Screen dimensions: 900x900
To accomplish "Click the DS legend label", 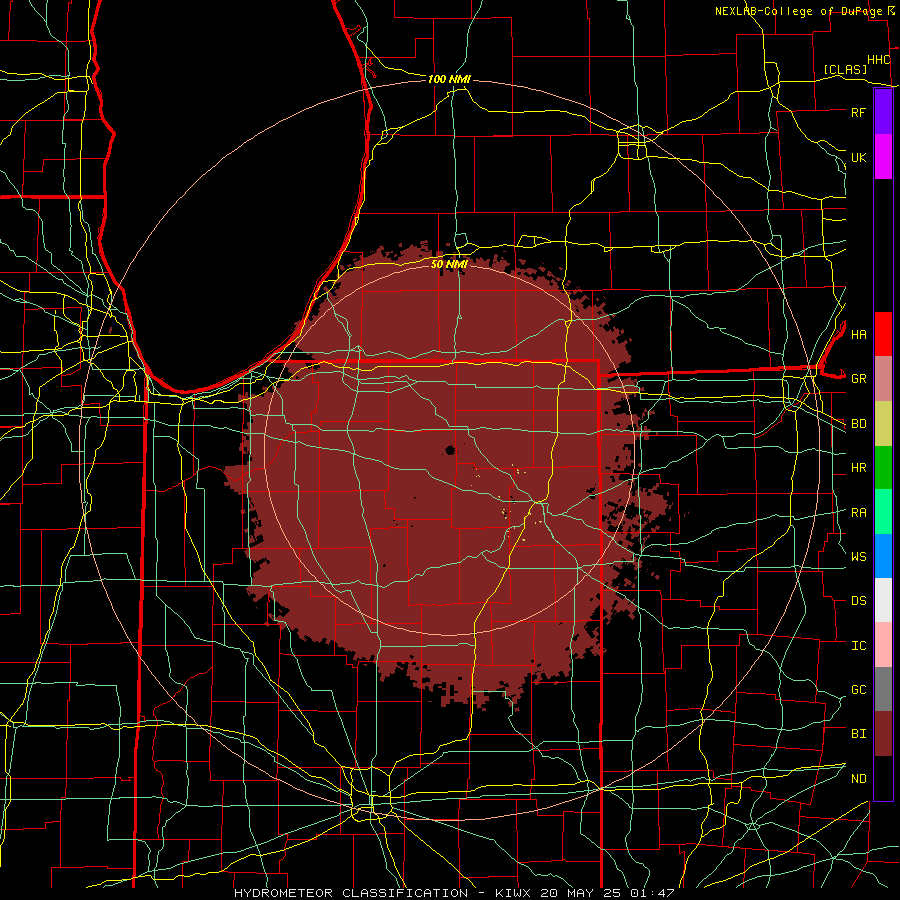I will tap(858, 601).
